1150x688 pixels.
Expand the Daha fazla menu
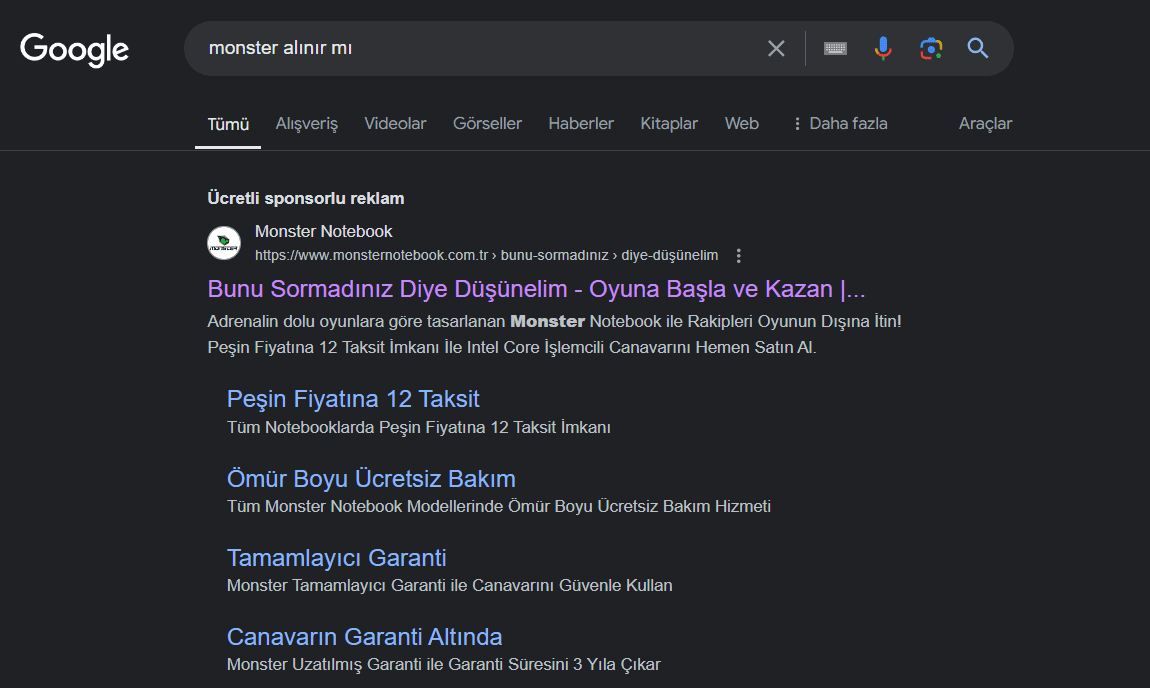[840, 124]
